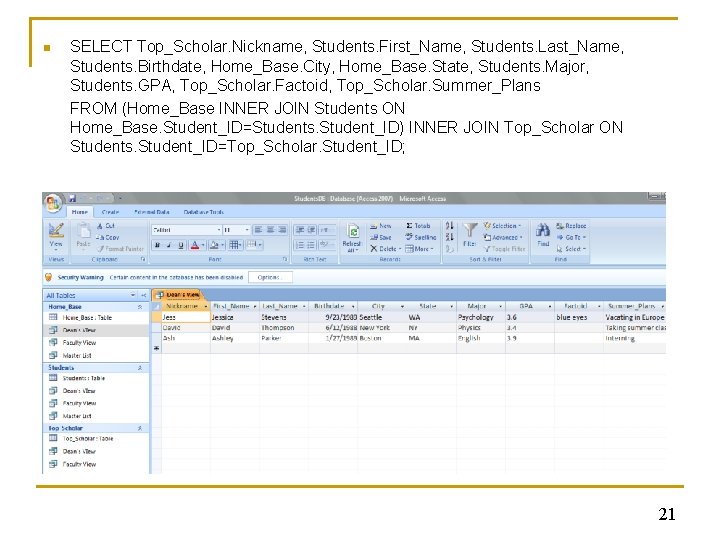The height and width of the screenshot is (540, 720).
Task: Toggle Center alignment
Action: (x=270, y=230)
